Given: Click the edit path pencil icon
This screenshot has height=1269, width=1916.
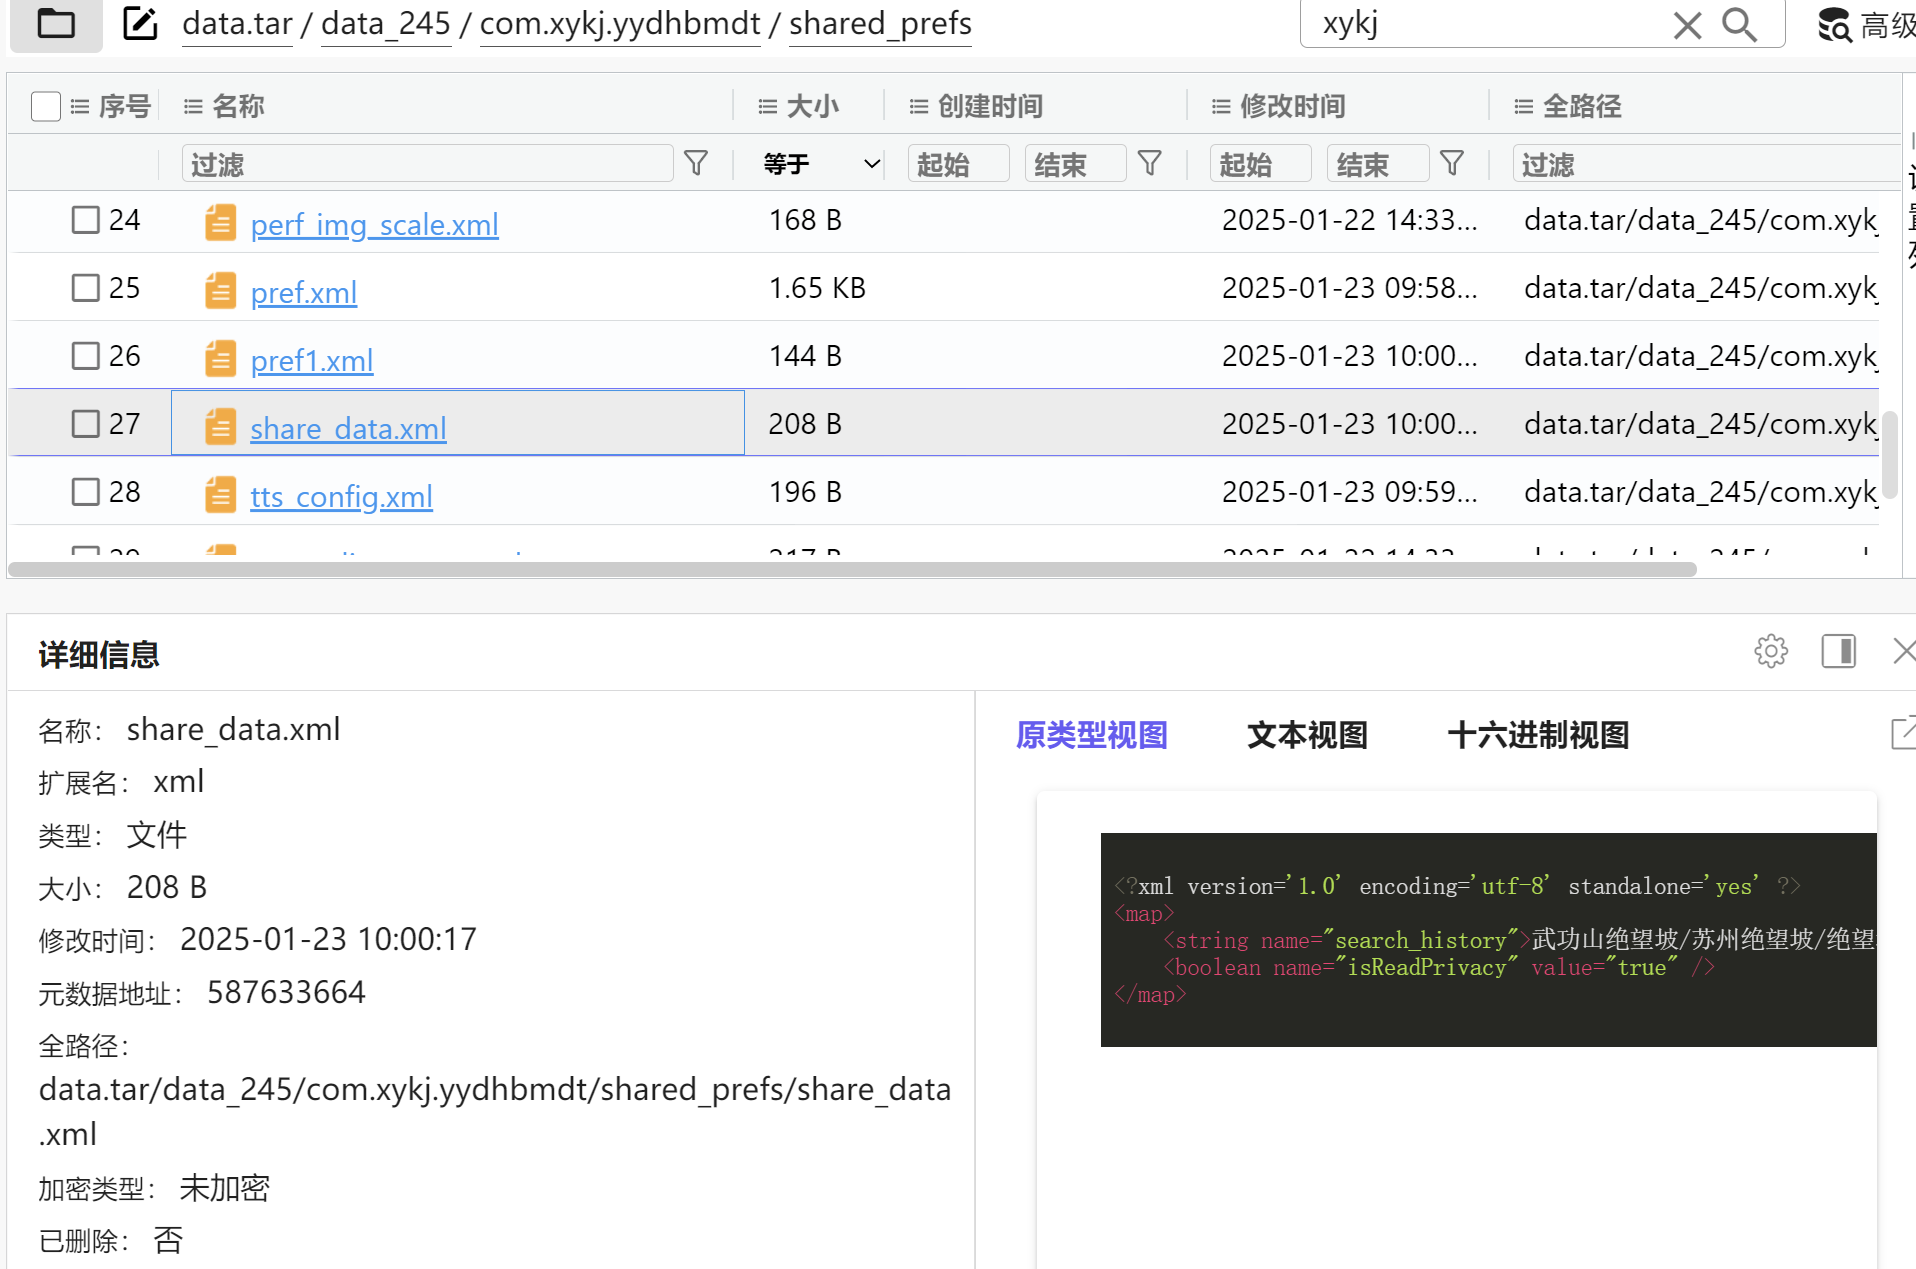Looking at the screenshot, I should pyautogui.click(x=140, y=23).
